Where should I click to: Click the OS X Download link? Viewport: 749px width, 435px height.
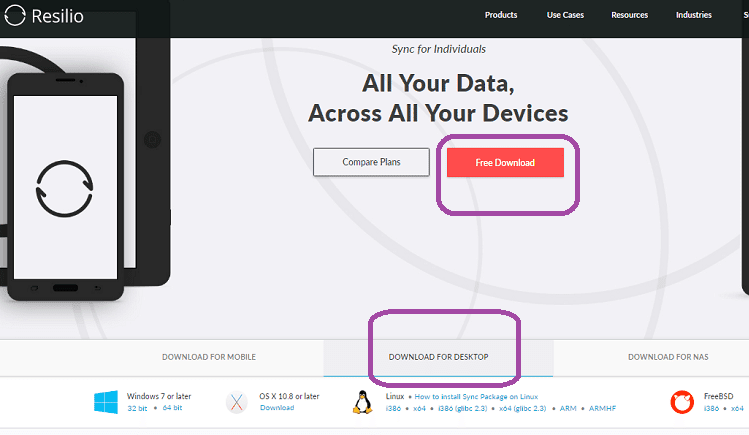coord(277,408)
